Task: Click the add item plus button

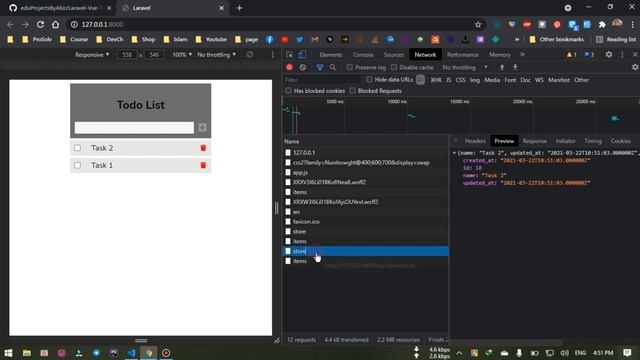Action: [202, 128]
